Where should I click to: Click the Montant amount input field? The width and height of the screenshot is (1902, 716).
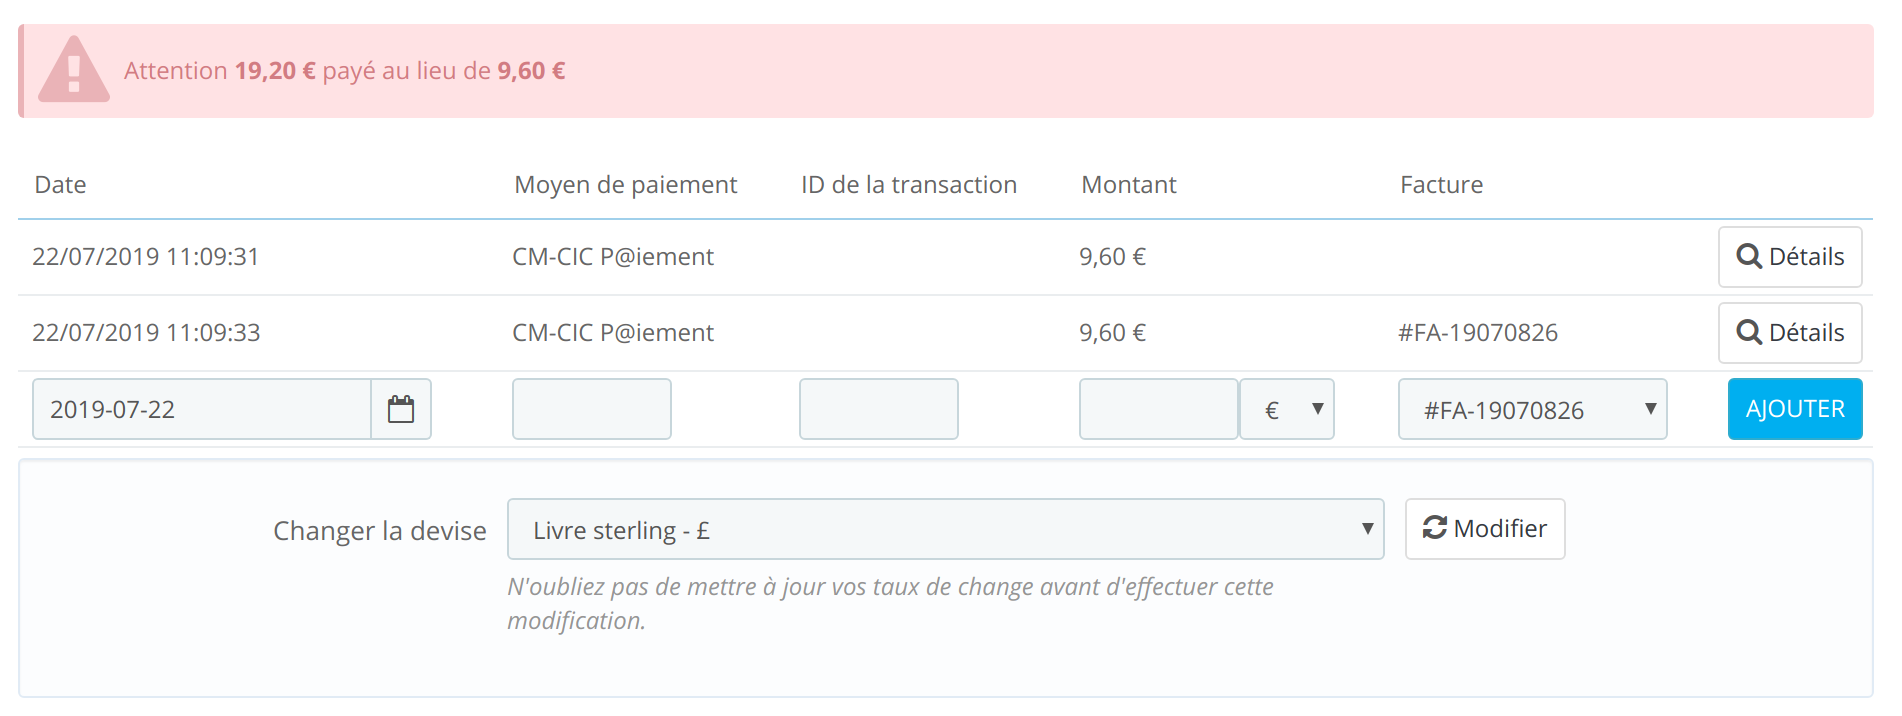(1158, 409)
